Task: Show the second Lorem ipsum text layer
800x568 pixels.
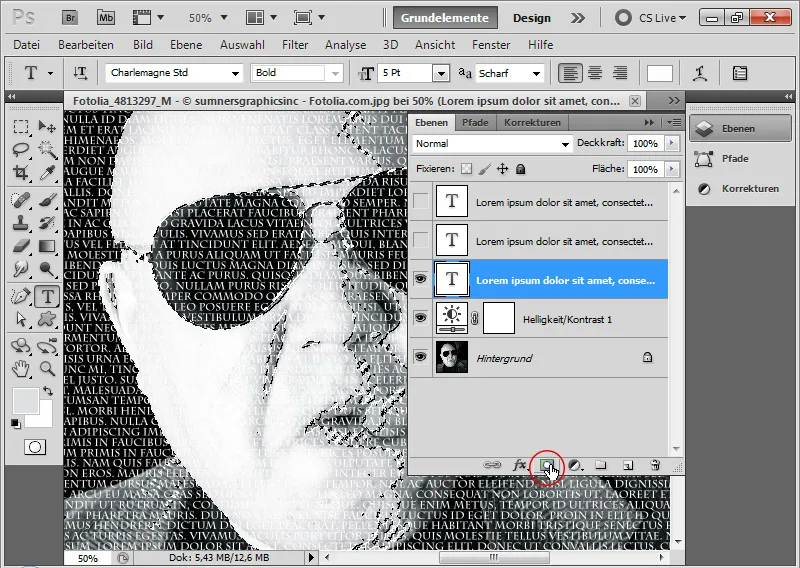Action: click(420, 240)
